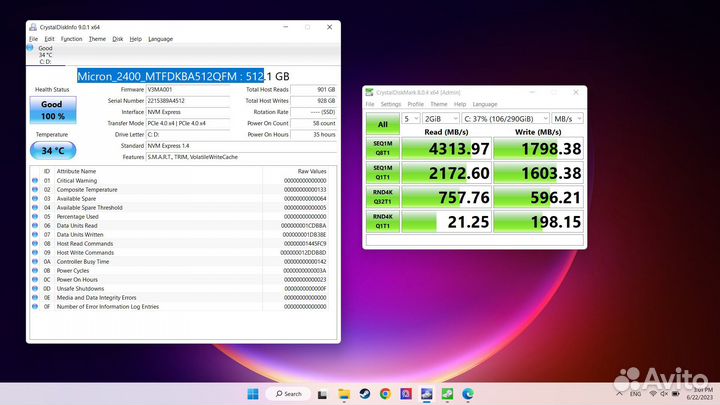The height and width of the screenshot is (405, 720).
Task: Click the battery tray icon
Action: tap(676, 394)
